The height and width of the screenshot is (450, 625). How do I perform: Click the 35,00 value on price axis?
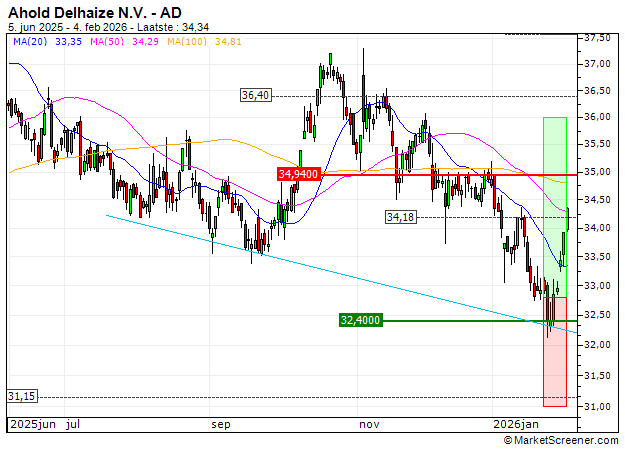[598, 172]
